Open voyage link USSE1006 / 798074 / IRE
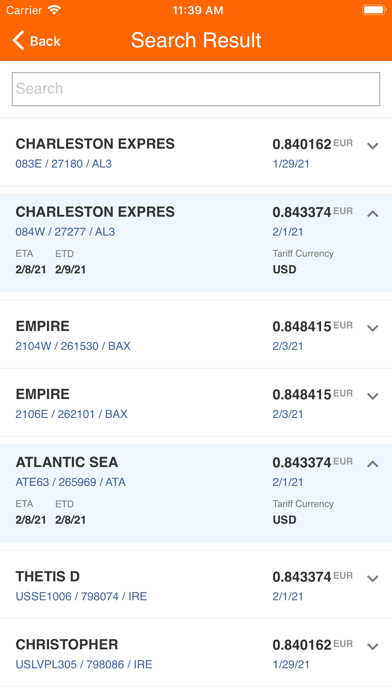392x696 pixels. click(x=81, y=597)
